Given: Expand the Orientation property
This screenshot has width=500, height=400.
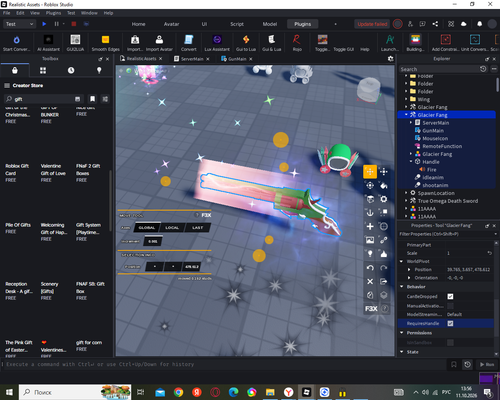Looking at the screenshot, I should (x=409, y=278).
